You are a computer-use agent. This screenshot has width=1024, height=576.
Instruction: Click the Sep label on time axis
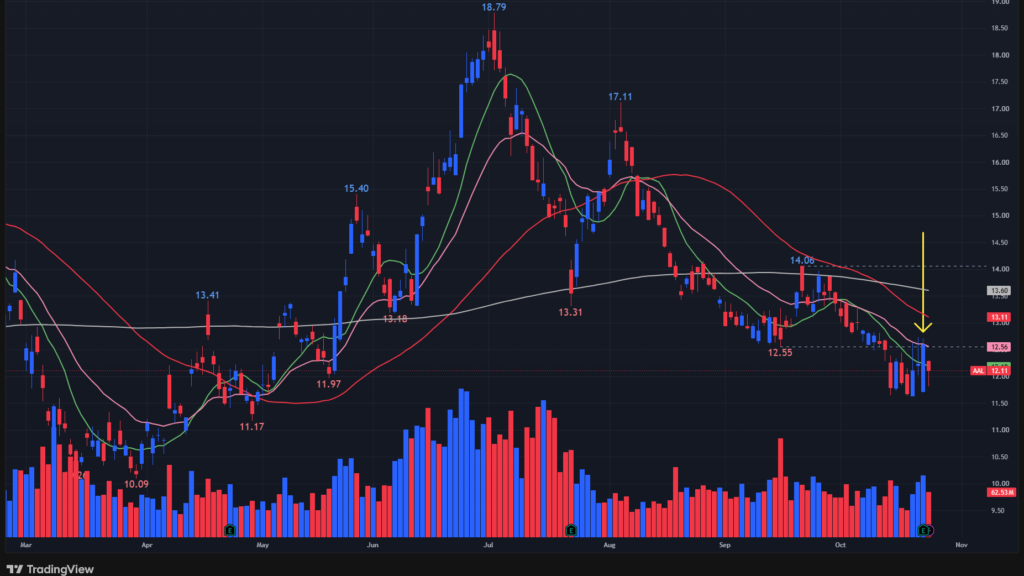tap(725, 545)
